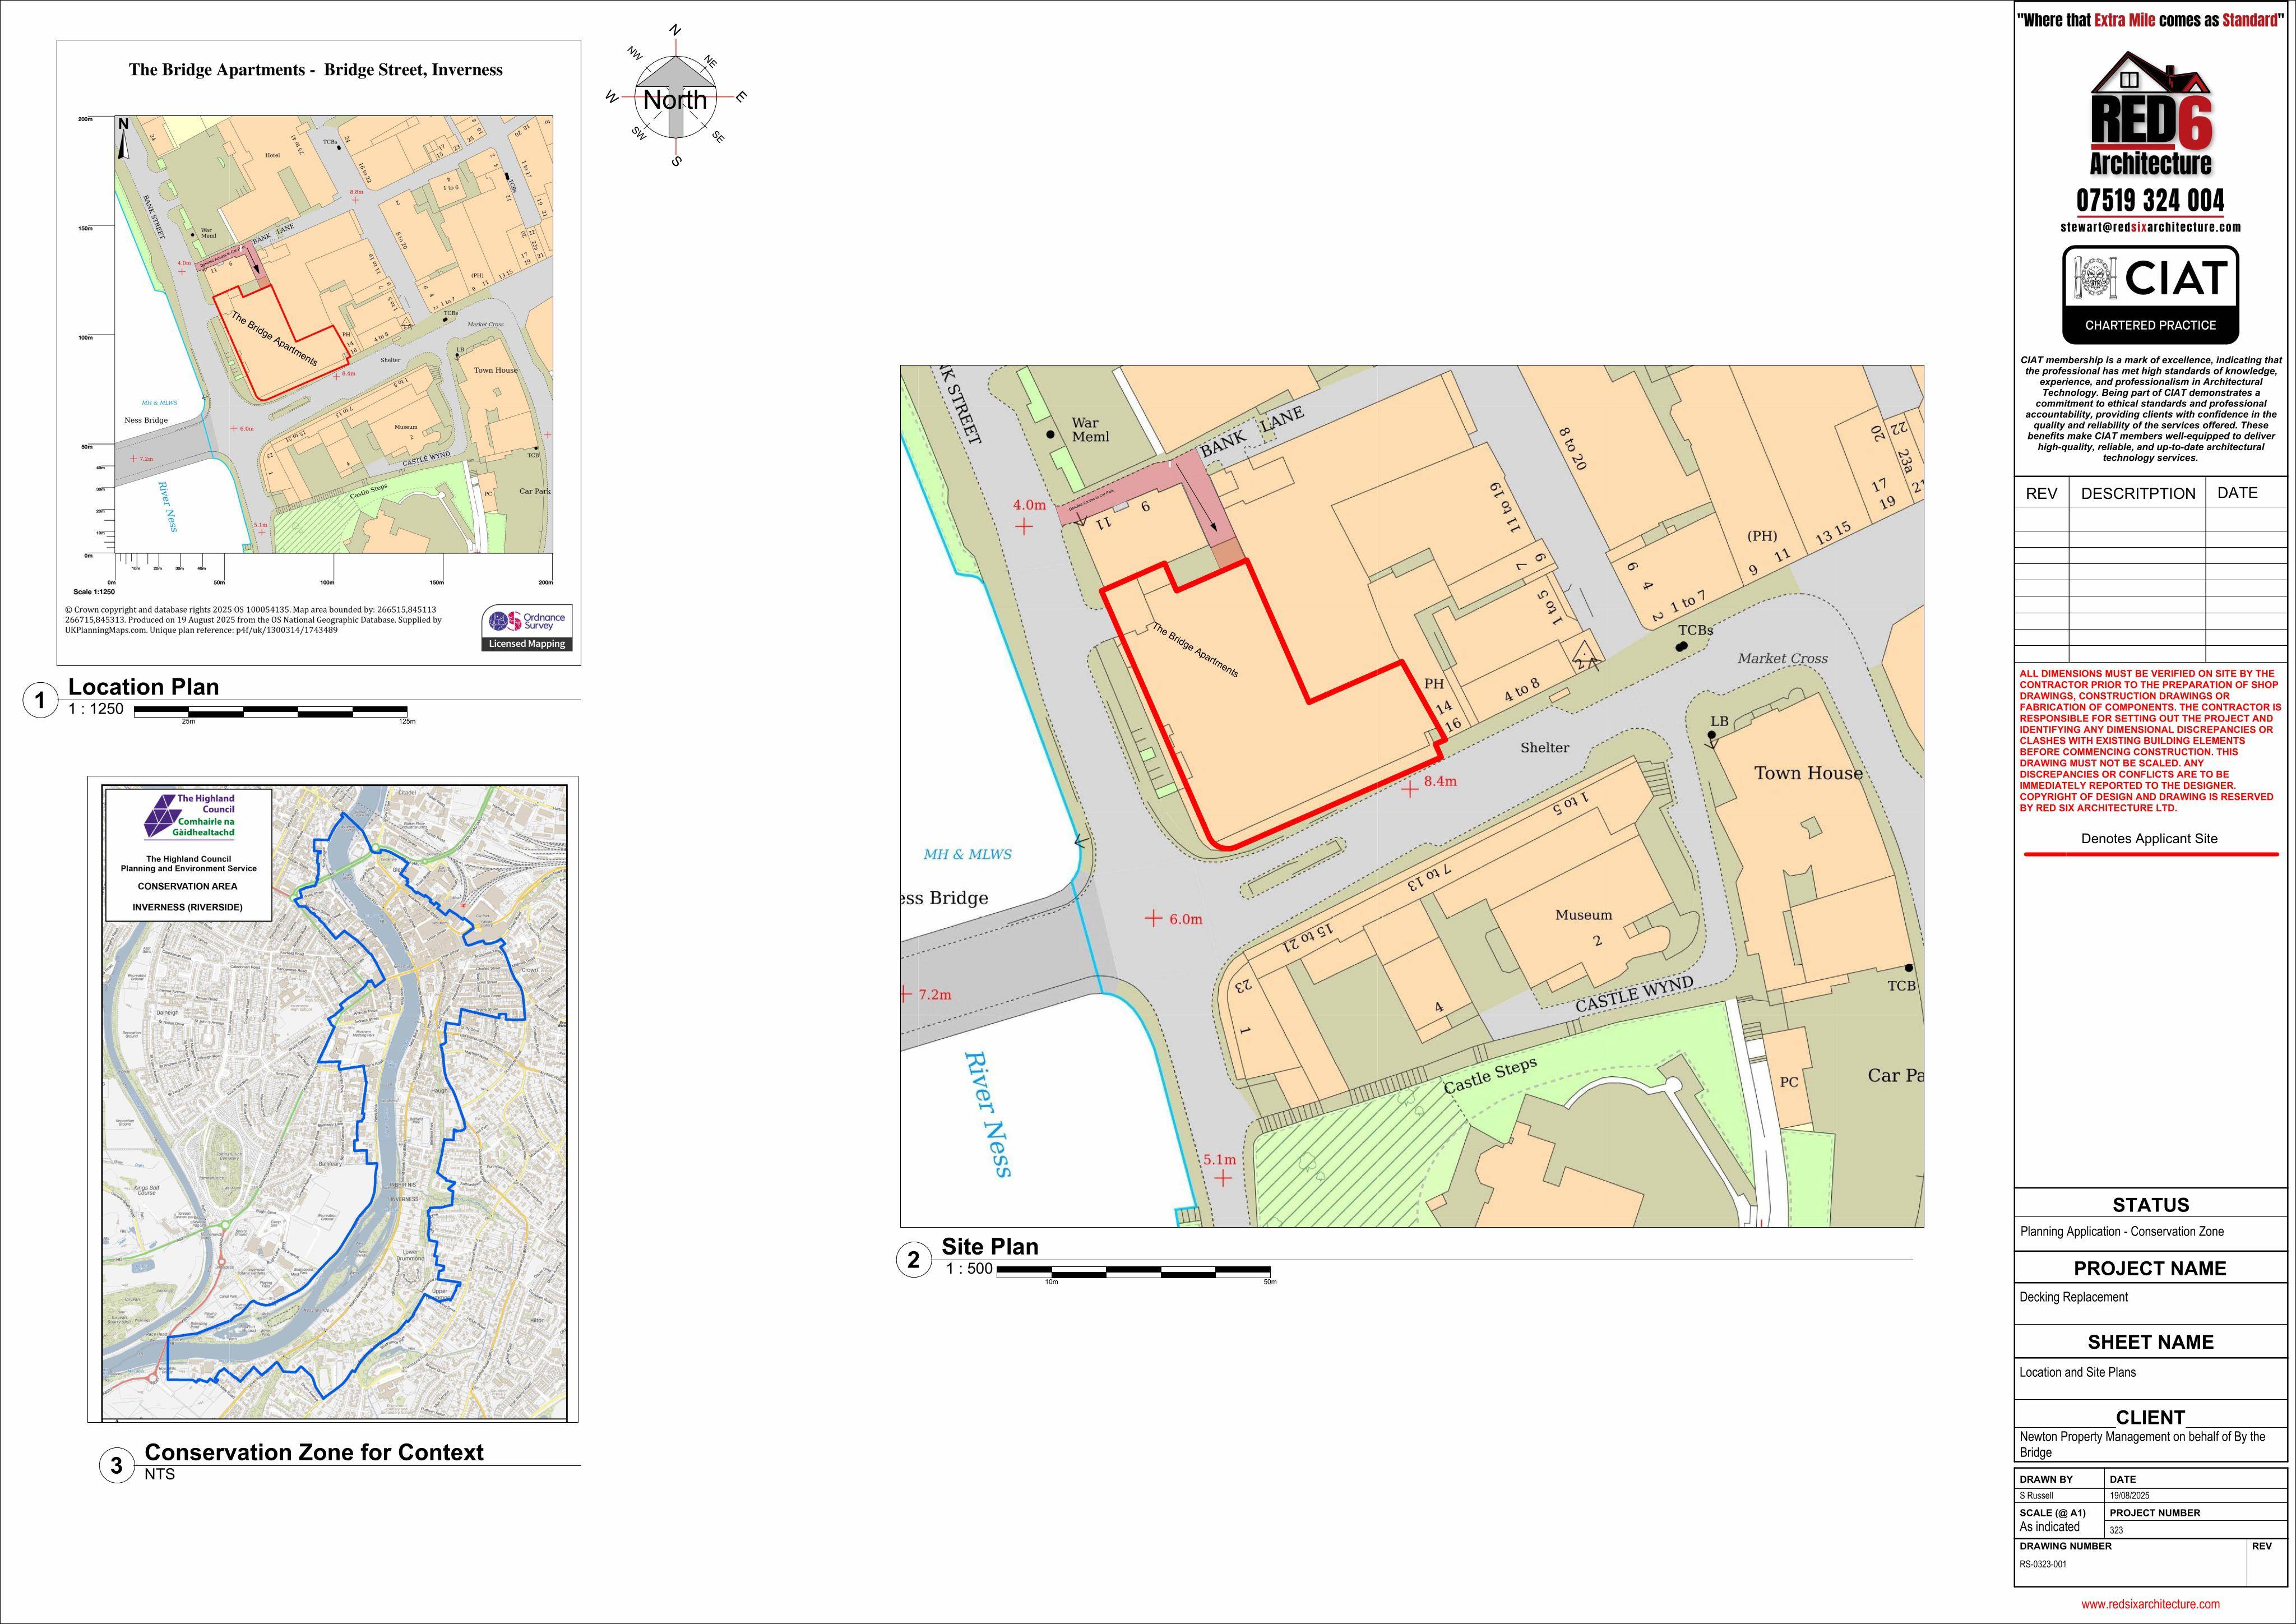
Task: Click the 'CONSERVATION AREA' label on council map
Action: 188,886
